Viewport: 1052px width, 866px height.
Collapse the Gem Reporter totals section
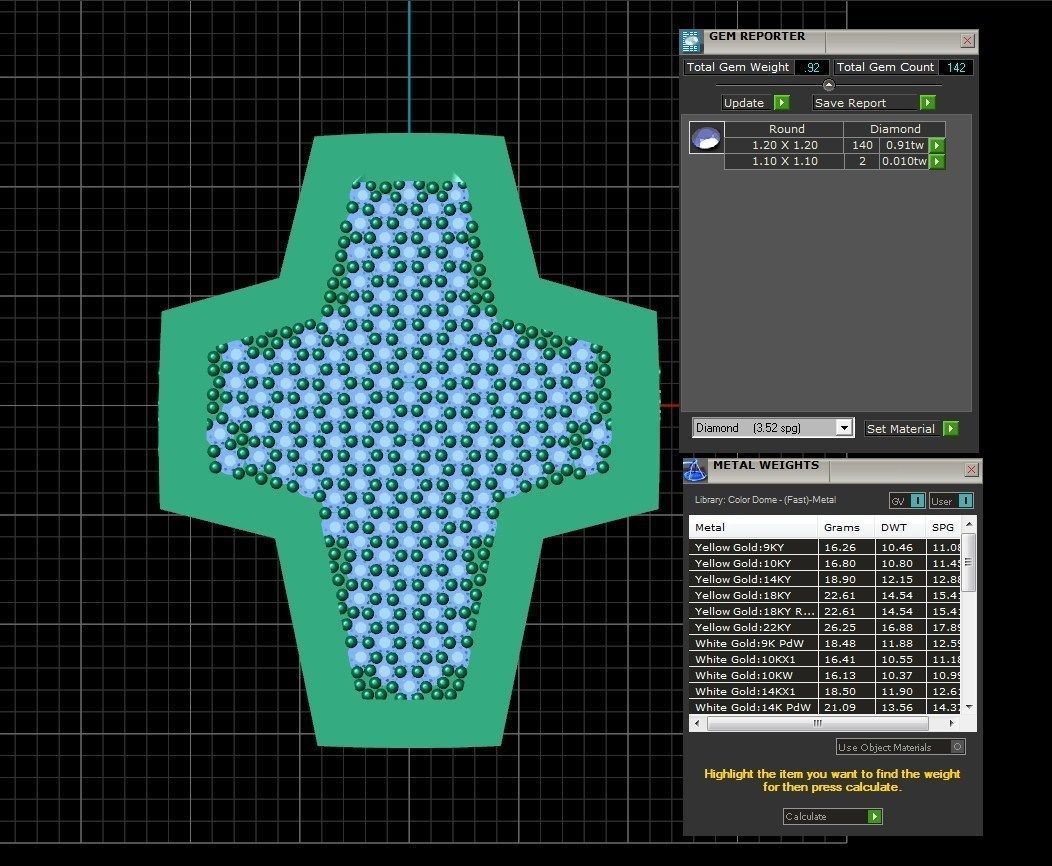coord(829,85)
